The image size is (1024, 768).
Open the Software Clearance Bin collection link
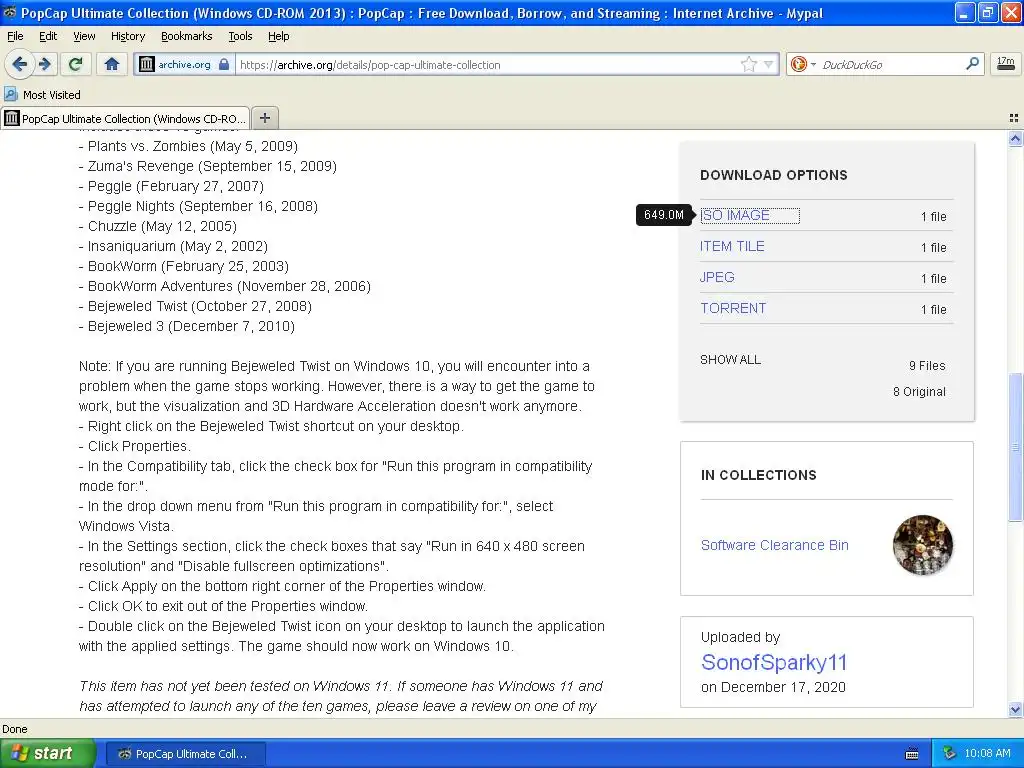tap(775, 545)
